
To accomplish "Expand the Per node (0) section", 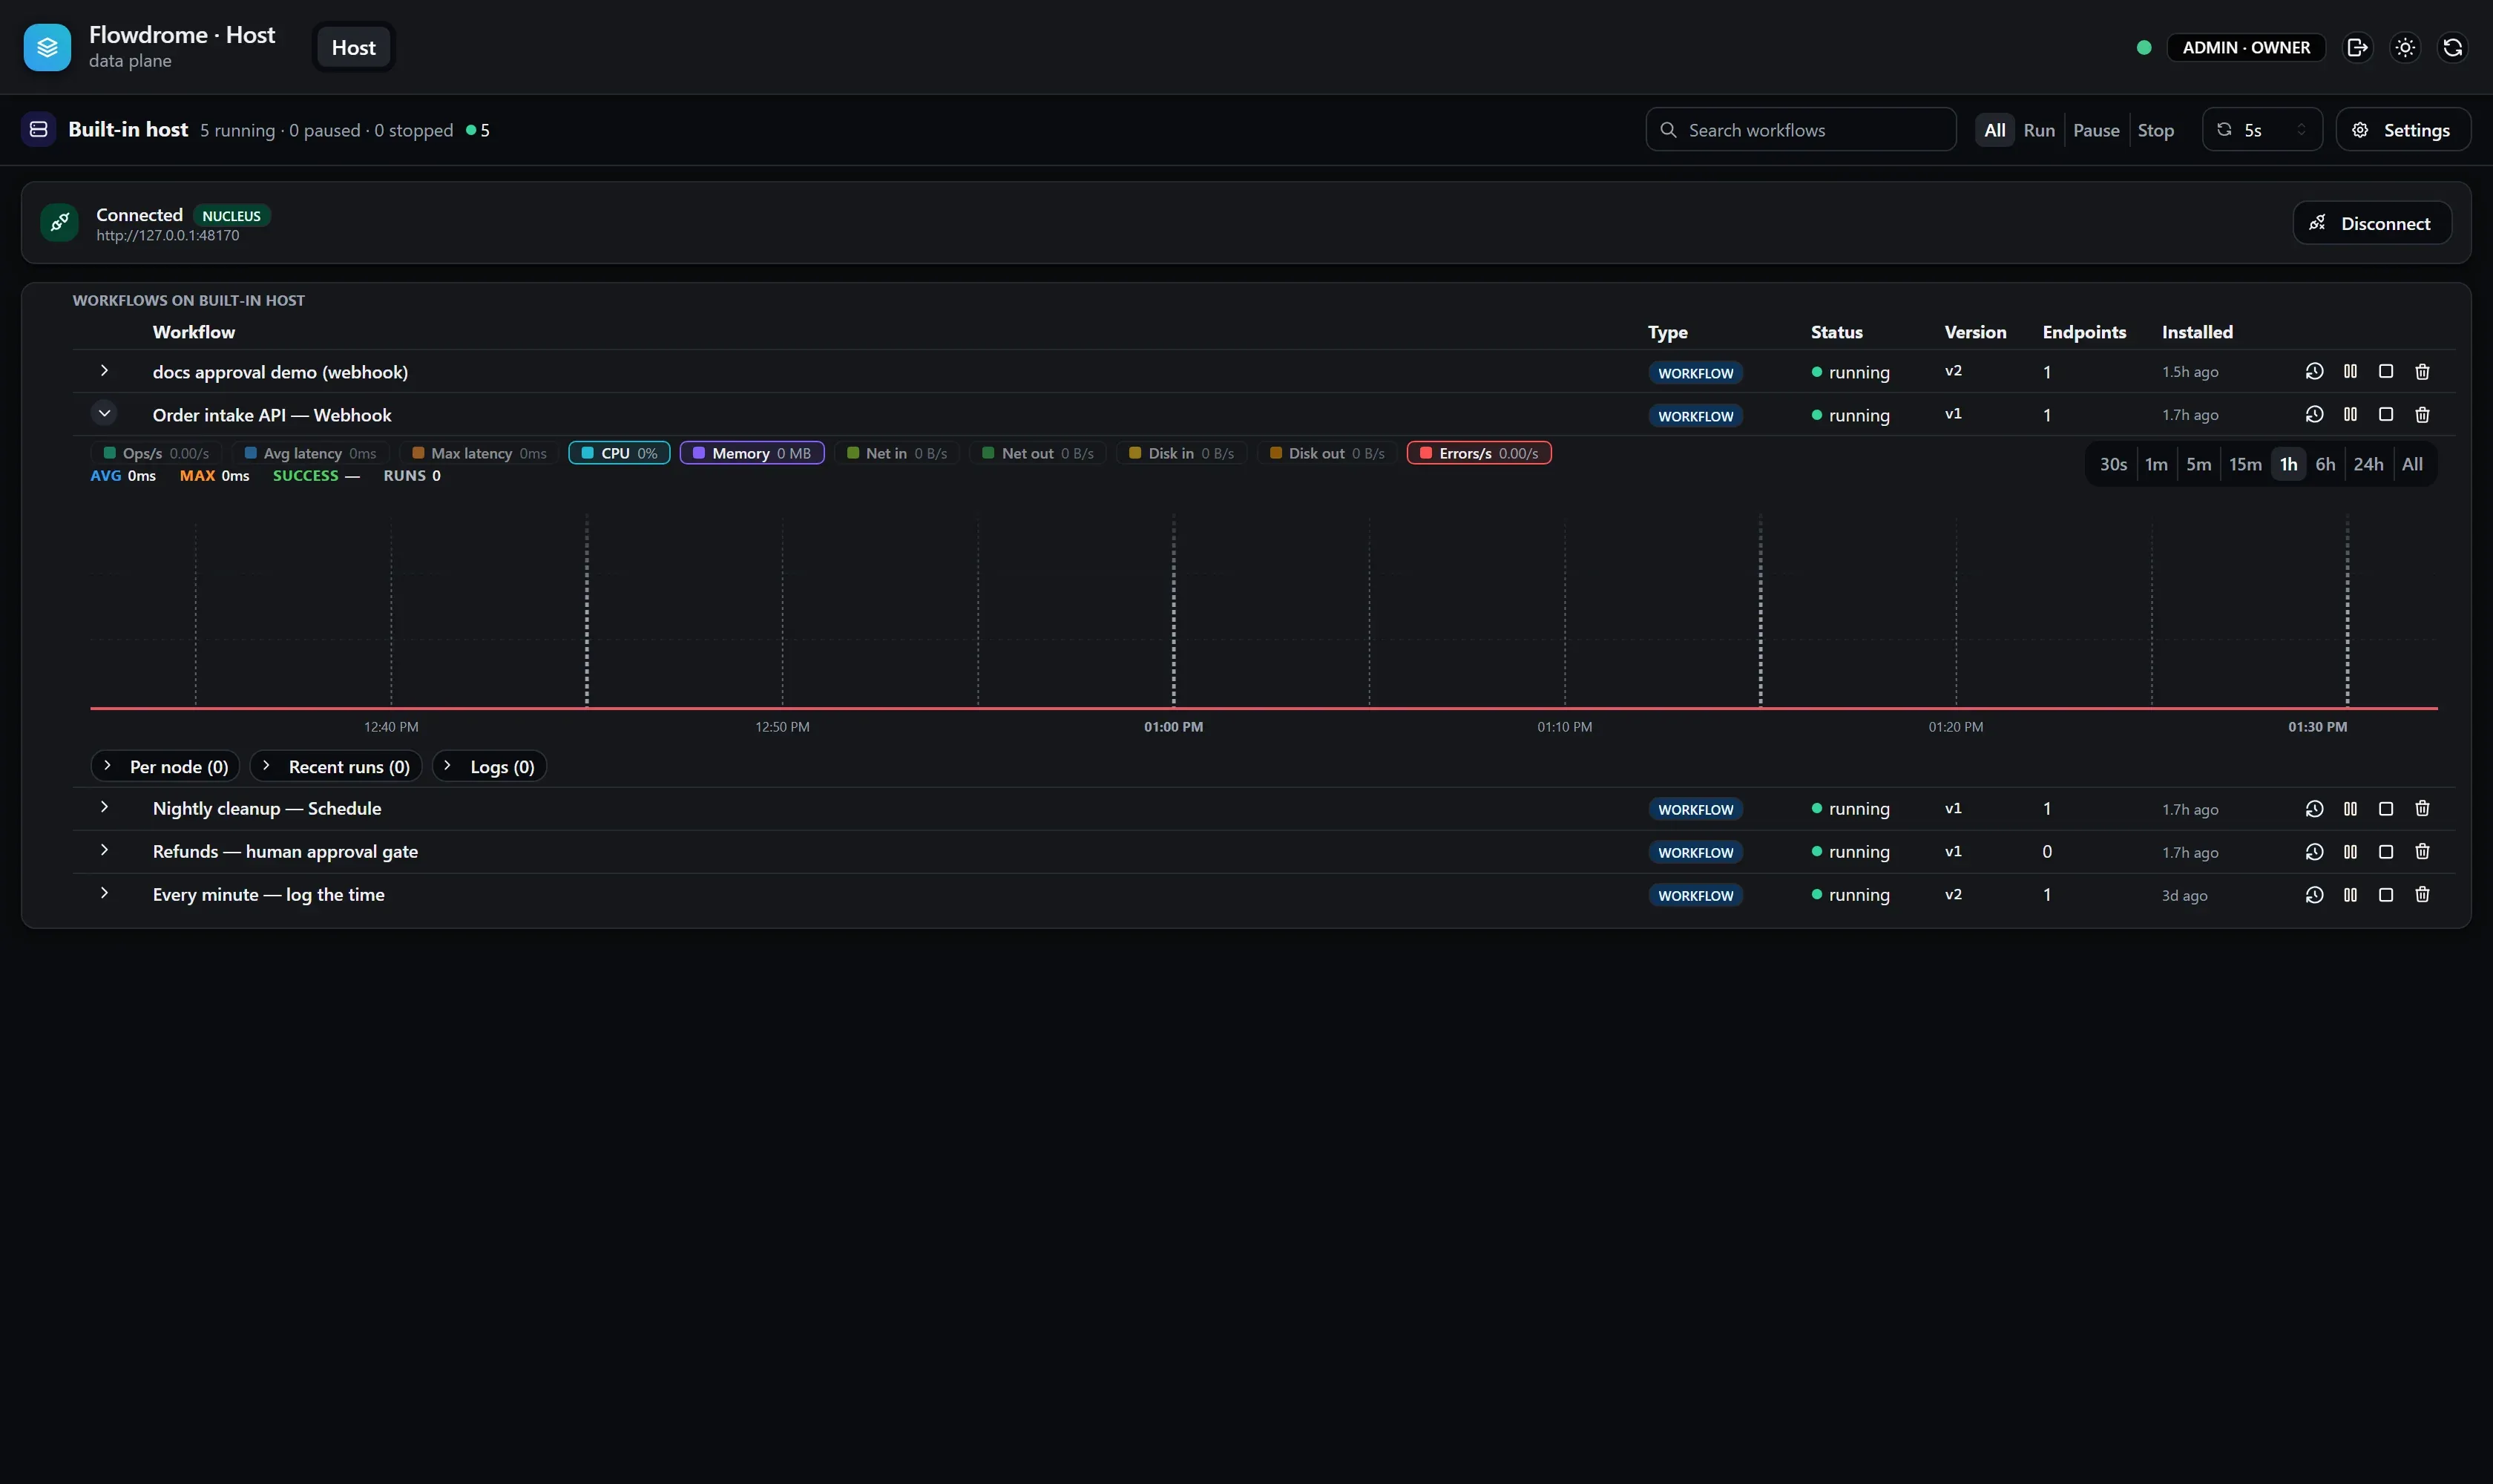I will 165,766.
